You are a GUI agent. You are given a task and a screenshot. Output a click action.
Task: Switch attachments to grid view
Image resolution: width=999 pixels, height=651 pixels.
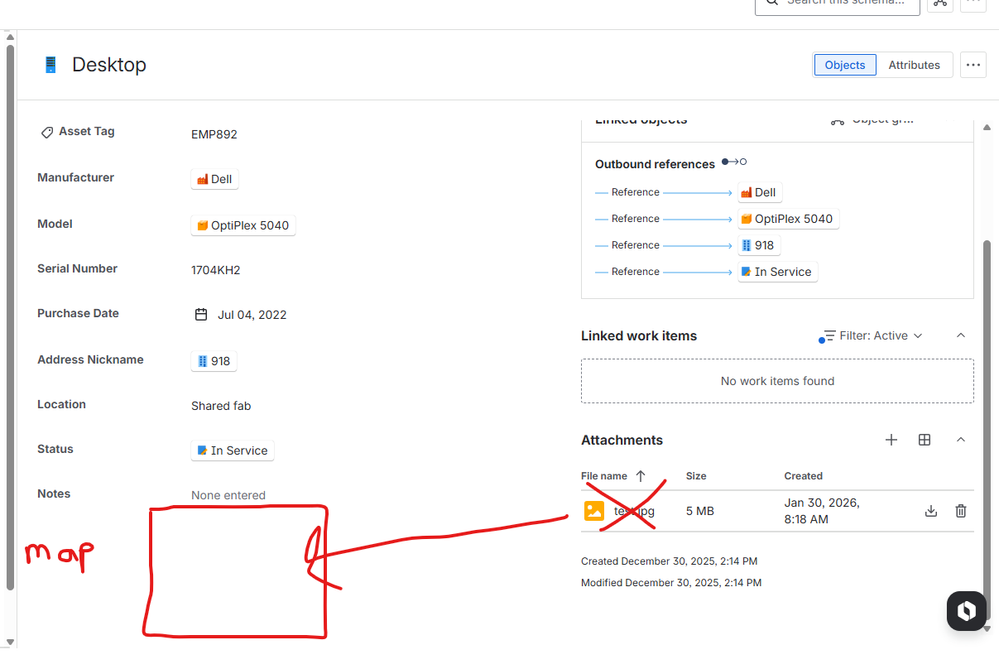tap(924, 440)
